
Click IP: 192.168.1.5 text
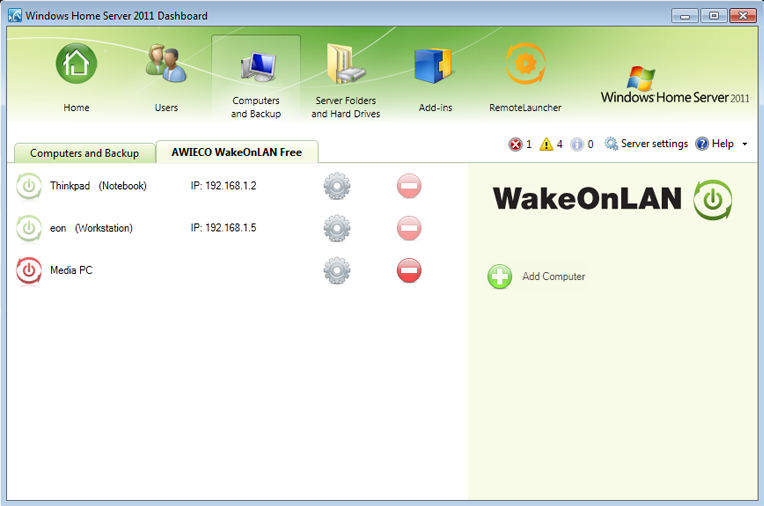point(223,228)
